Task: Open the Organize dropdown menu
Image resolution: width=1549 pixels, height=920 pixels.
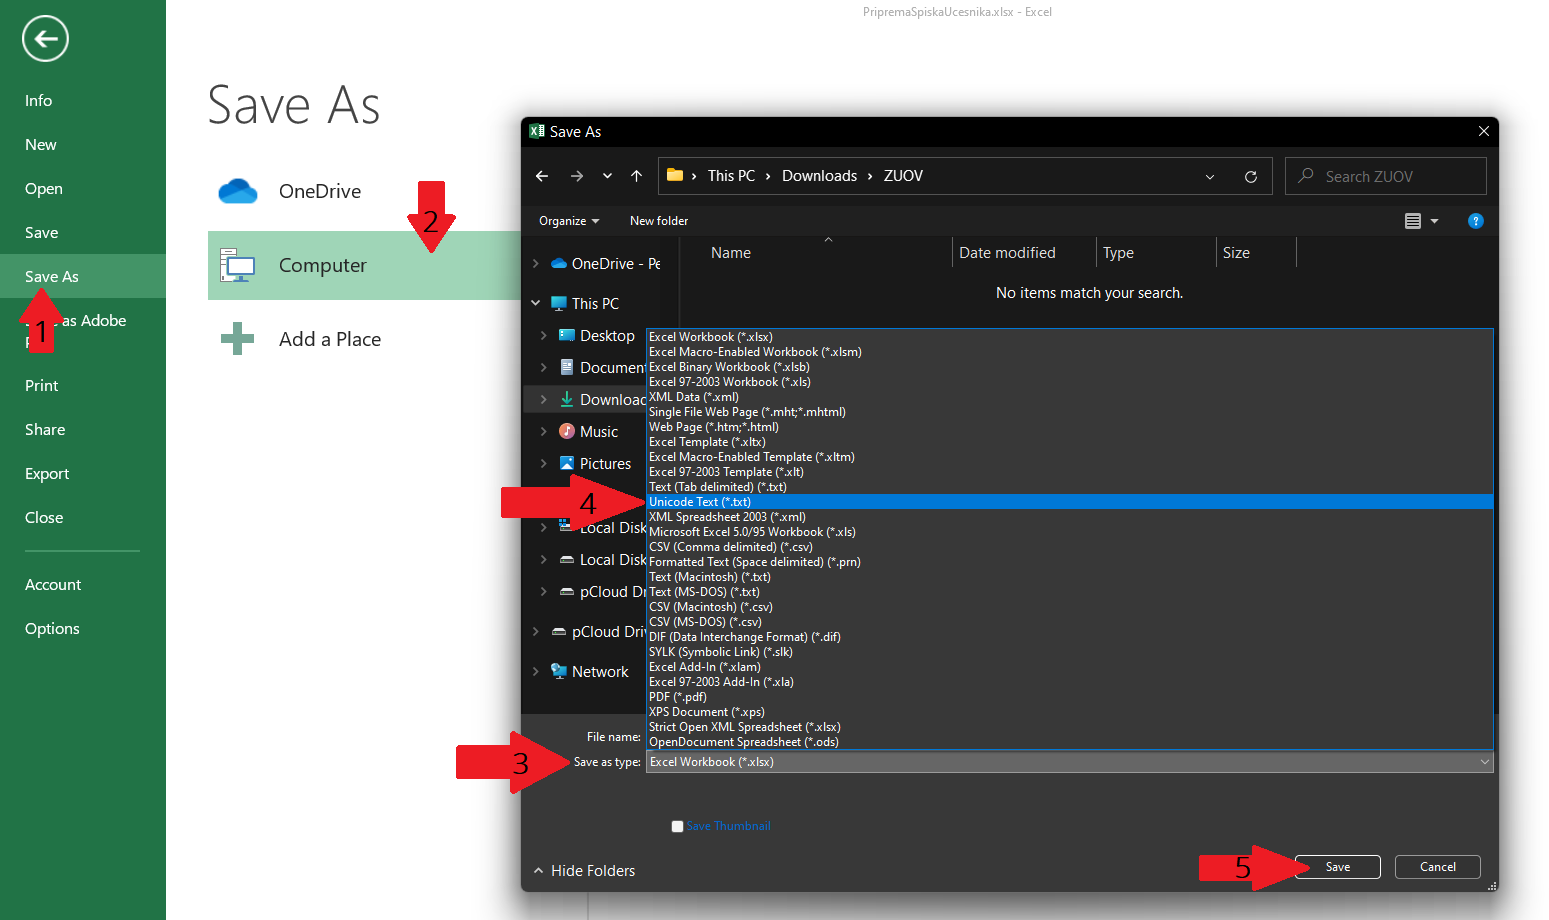Action: [x=569, y=221]
